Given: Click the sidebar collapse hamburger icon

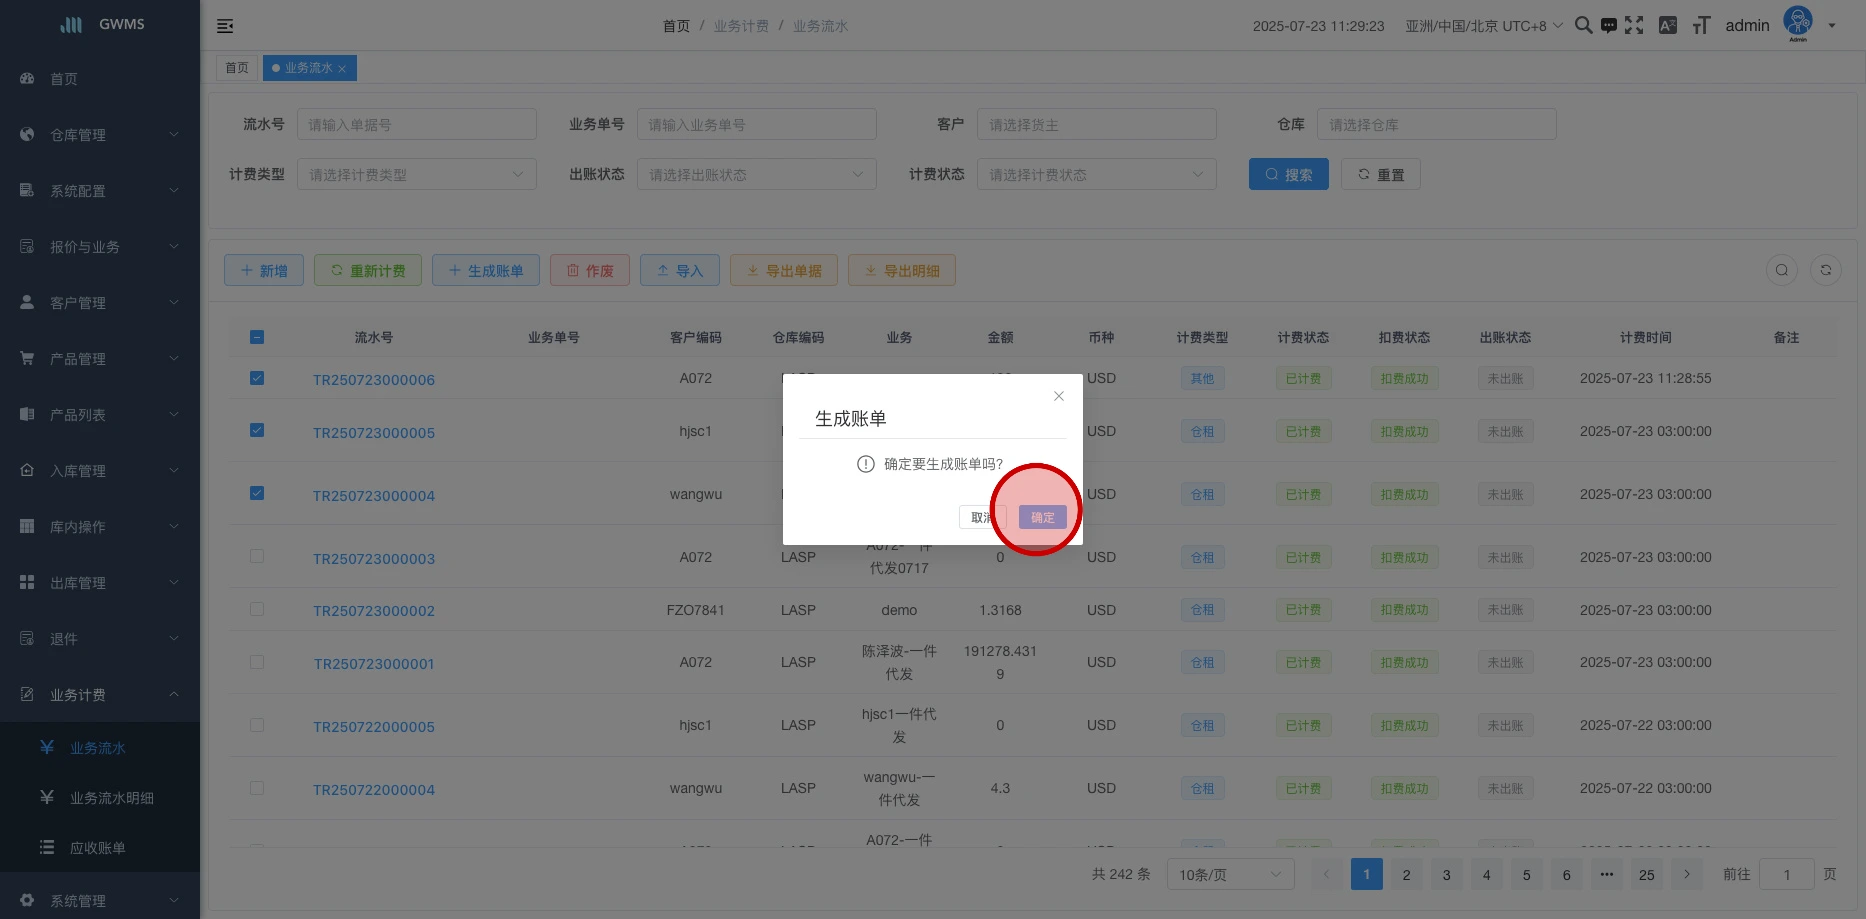Looking at the screenshot, I should pos(225,26).
